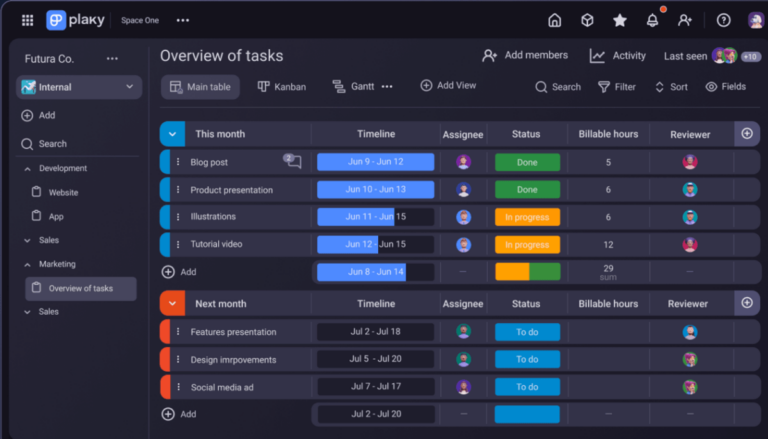Collapse the Next month group
The image size is (768, 439).
pos(172,303)
